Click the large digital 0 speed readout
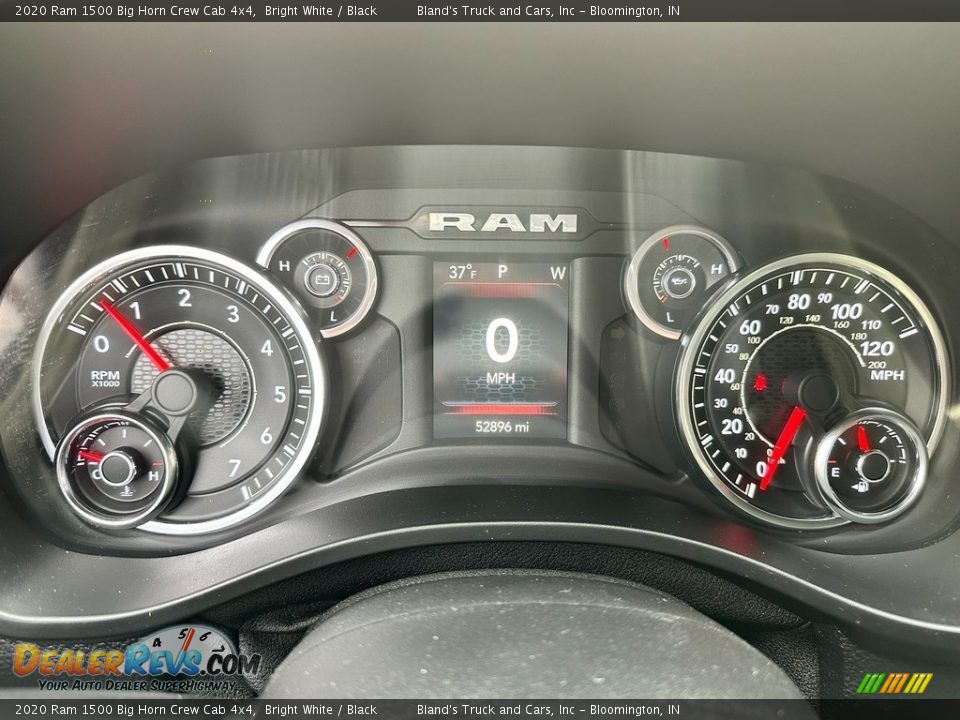 pos(501,341)
